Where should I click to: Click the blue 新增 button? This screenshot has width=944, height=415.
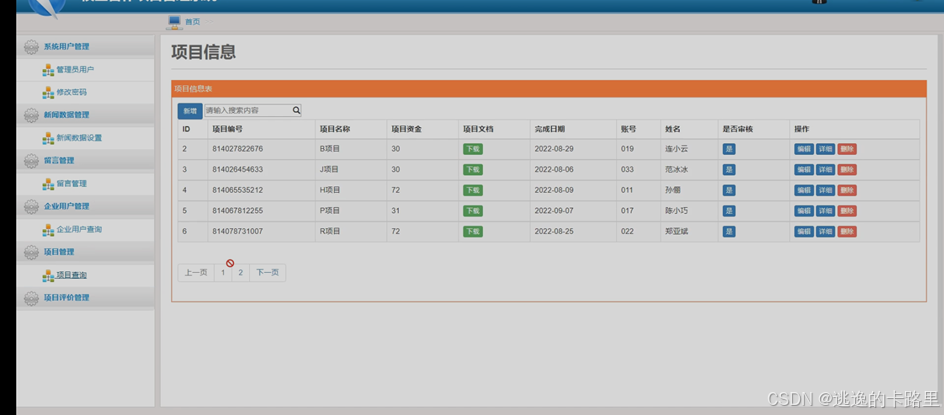[190, 111]
